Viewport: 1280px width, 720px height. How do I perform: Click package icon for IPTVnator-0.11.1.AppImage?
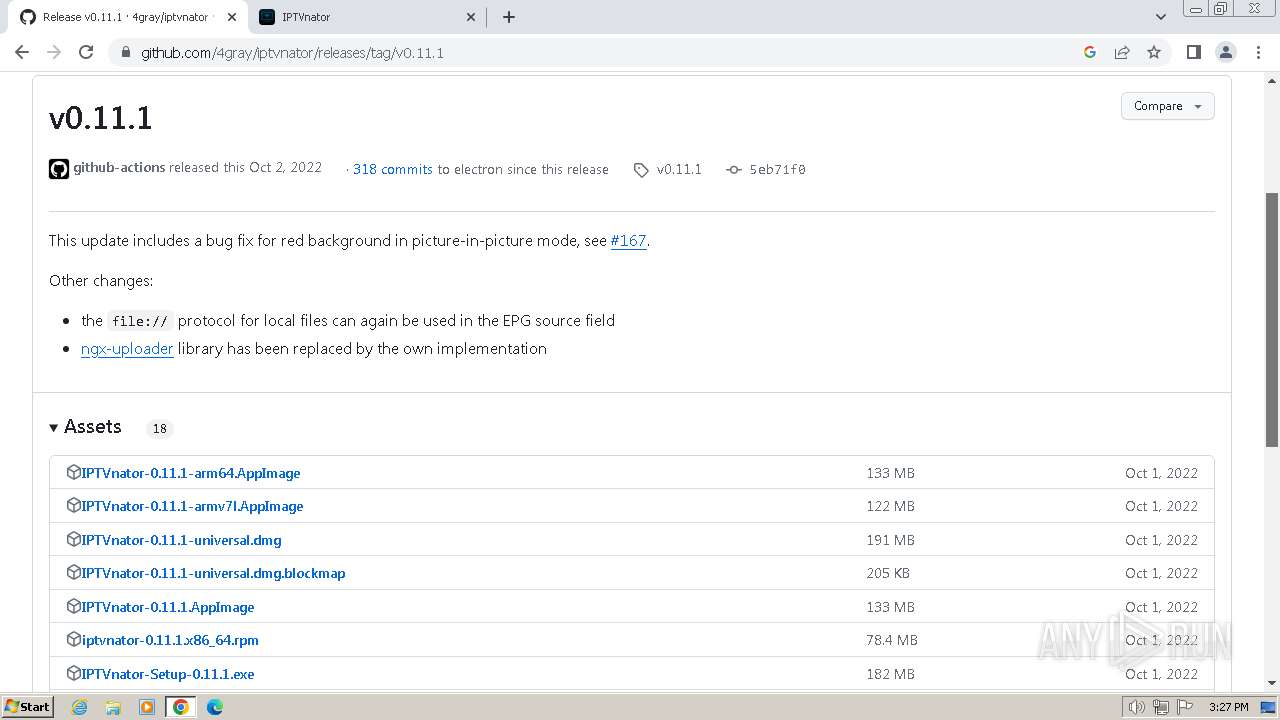[x=73, y=606]
